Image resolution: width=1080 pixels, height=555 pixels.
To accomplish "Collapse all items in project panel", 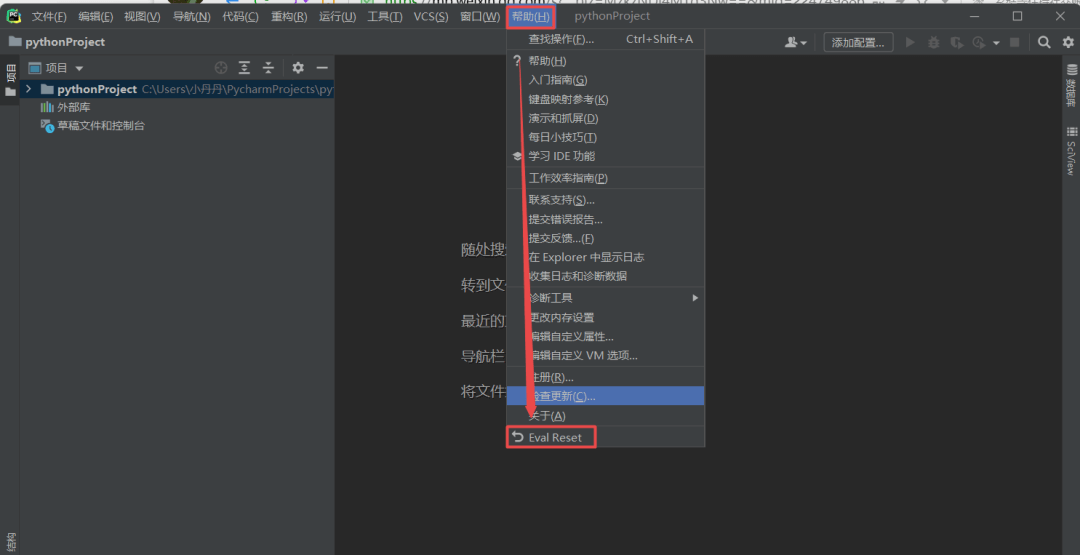I will (268, 68).
